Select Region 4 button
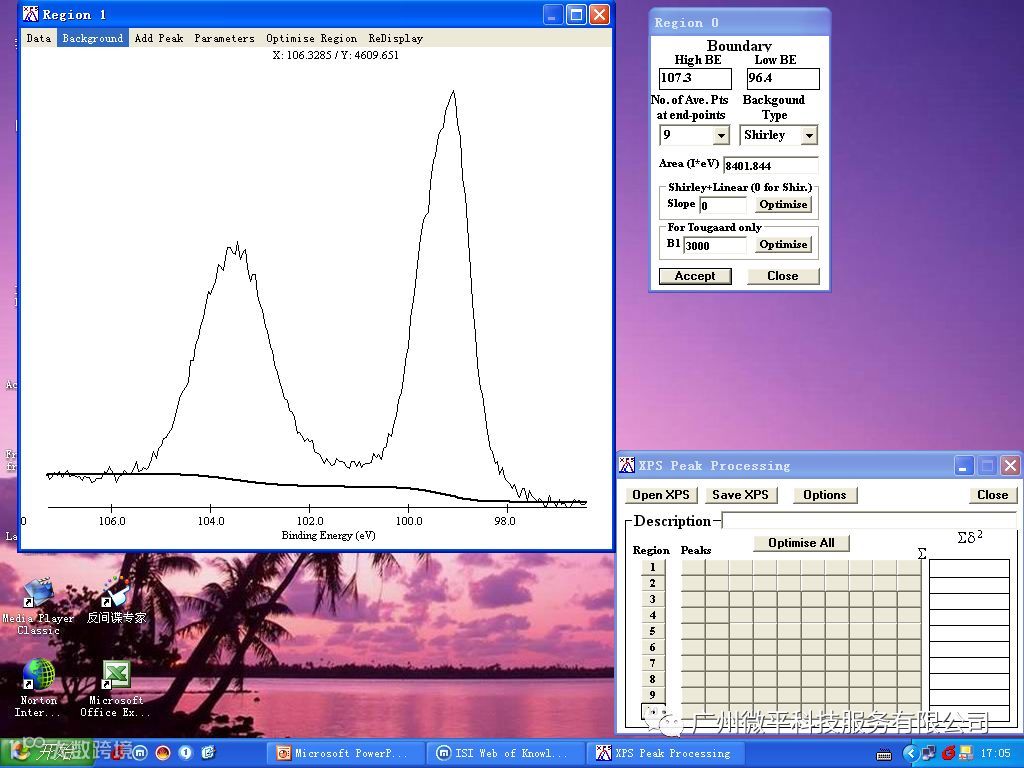The width and height of the screenshot is (1024, 768). click(652, 615)
